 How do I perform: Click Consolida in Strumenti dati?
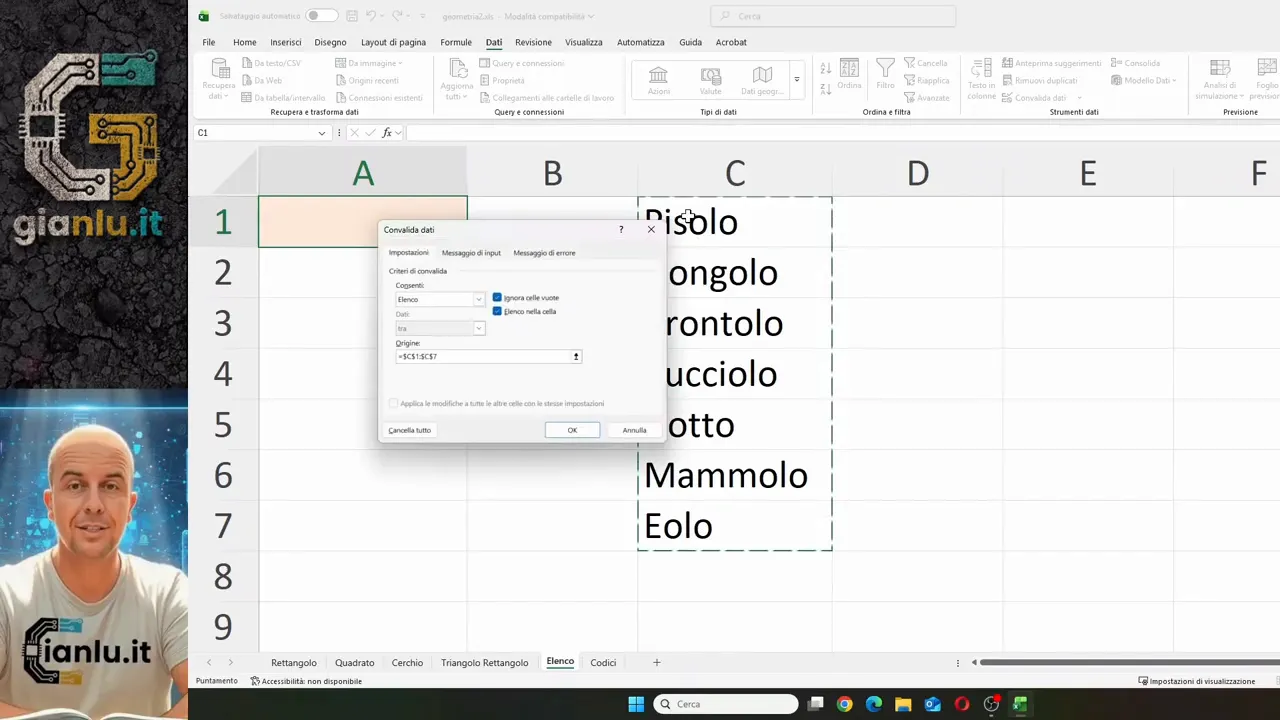tap(1136, 63)
